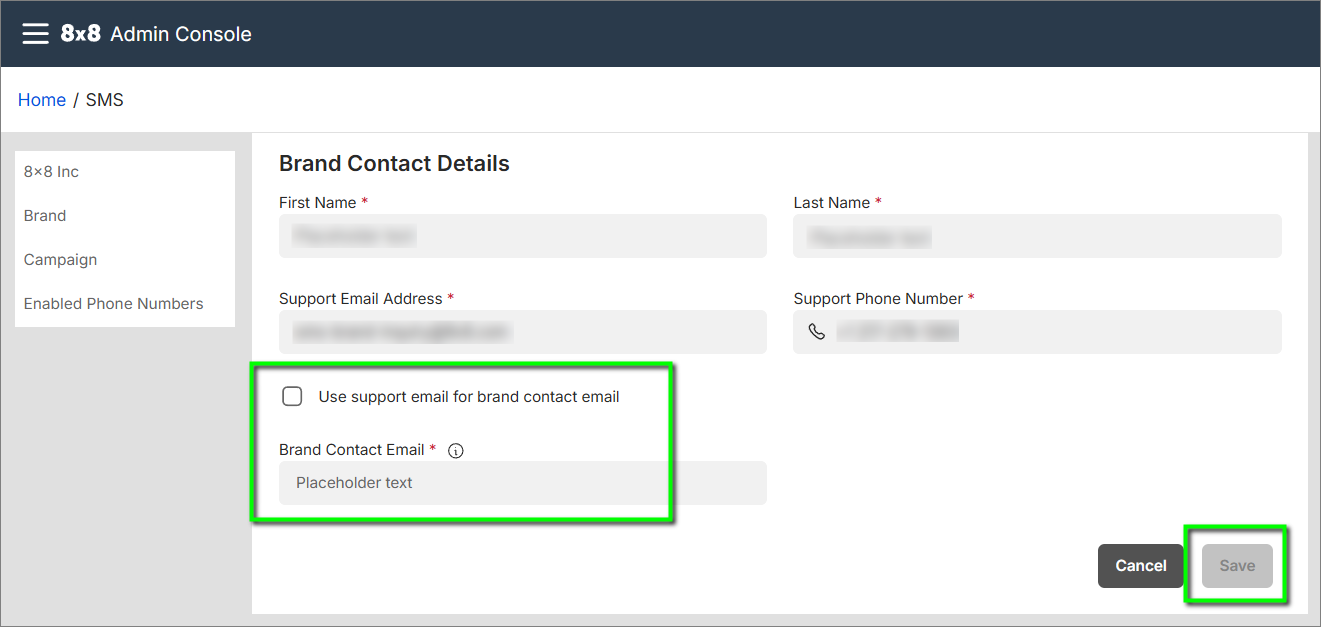The width and height of the screenshot is (1321, 627).
Task: Open the Brand sidebar section
Action: pyautogui.click(x=45, y=216)
